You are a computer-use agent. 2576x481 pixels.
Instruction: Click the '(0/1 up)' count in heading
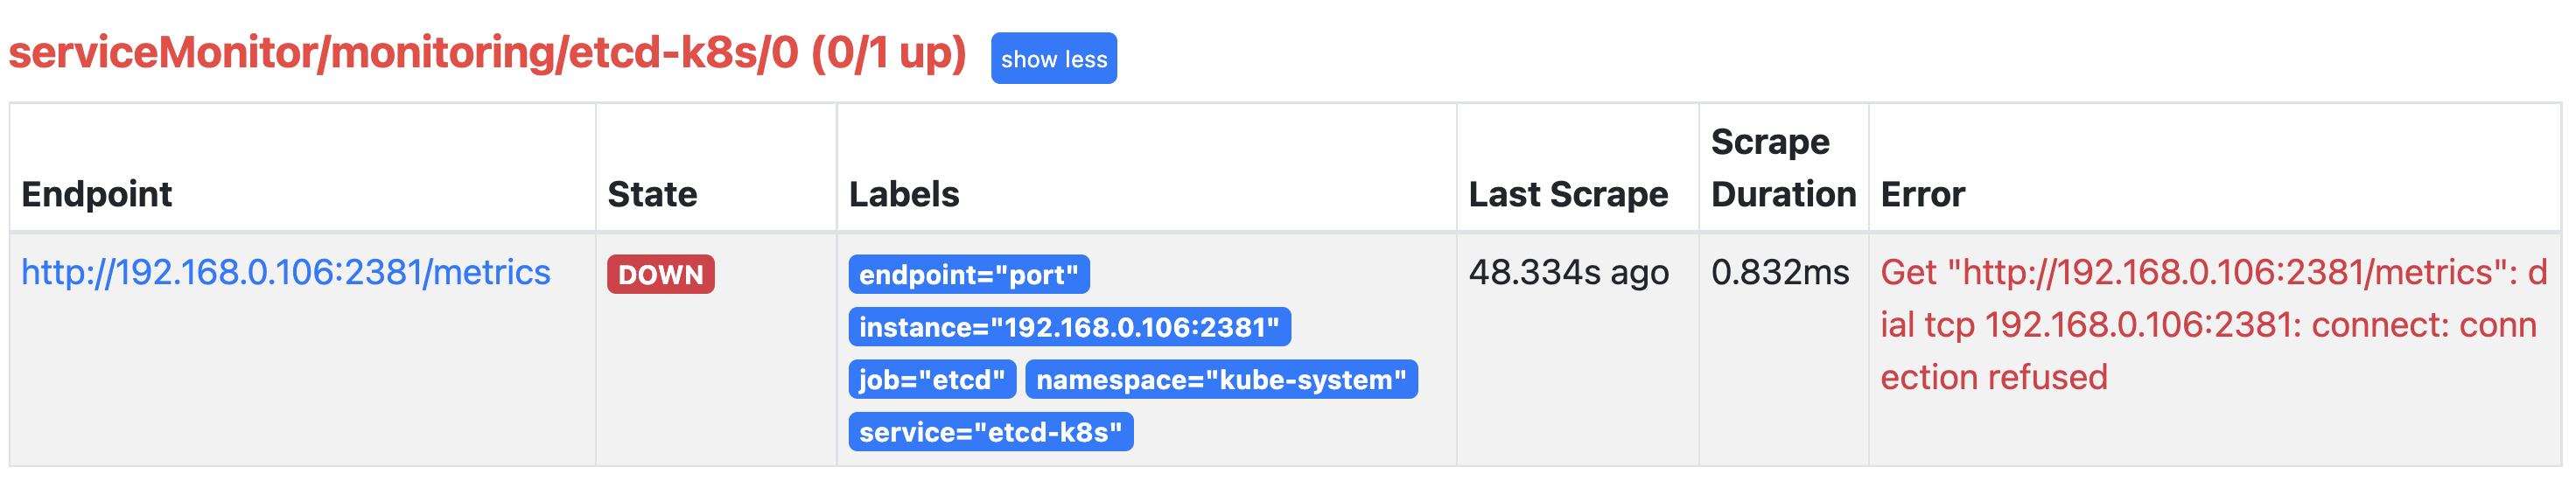888,53
